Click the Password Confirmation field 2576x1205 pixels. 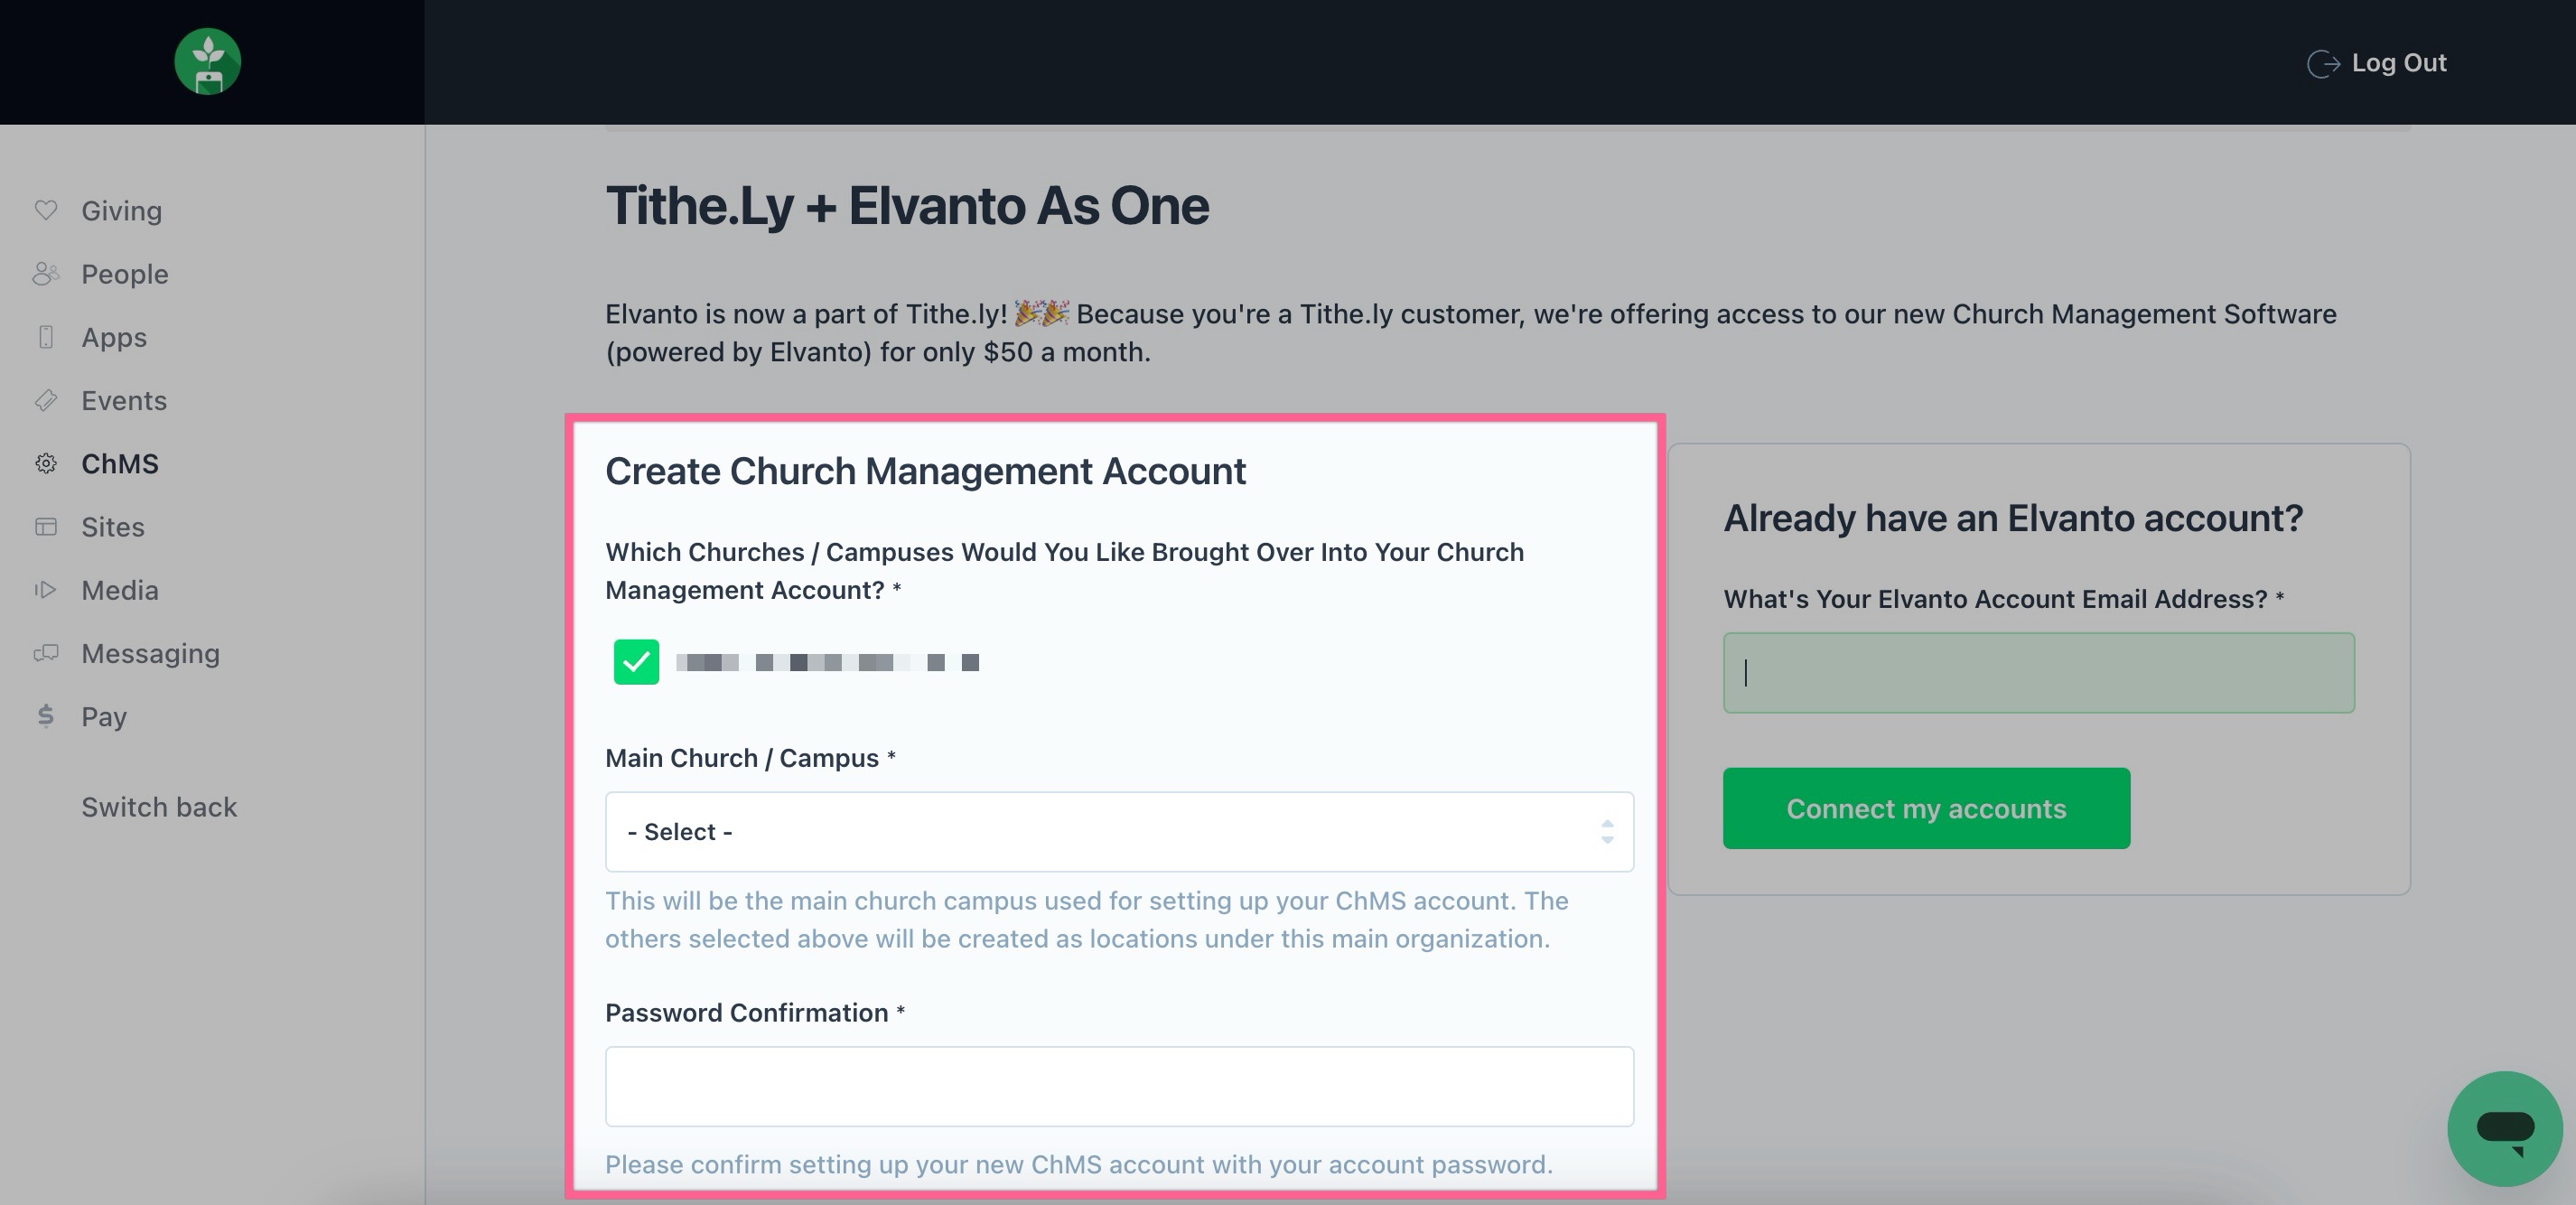pyautogui.click(x=1119, y=1087)
